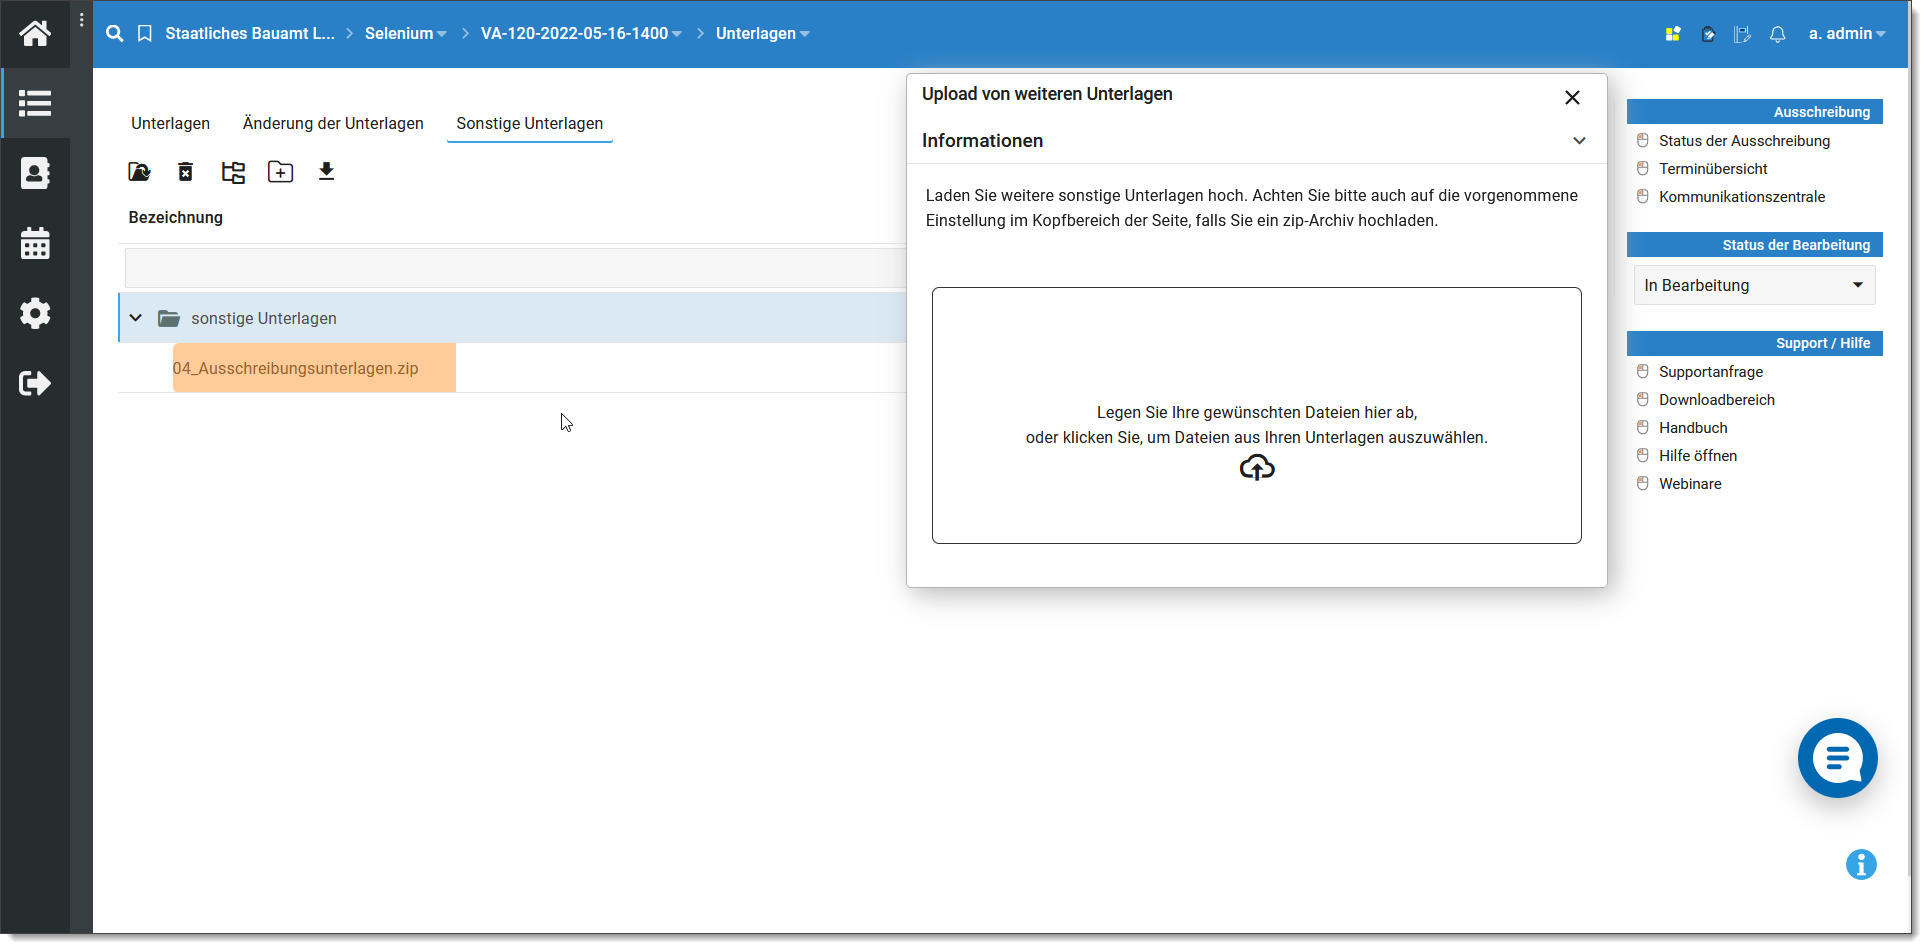Open the a. admin user menu
Screen dimensions: 1927x949
(1846, 34)
